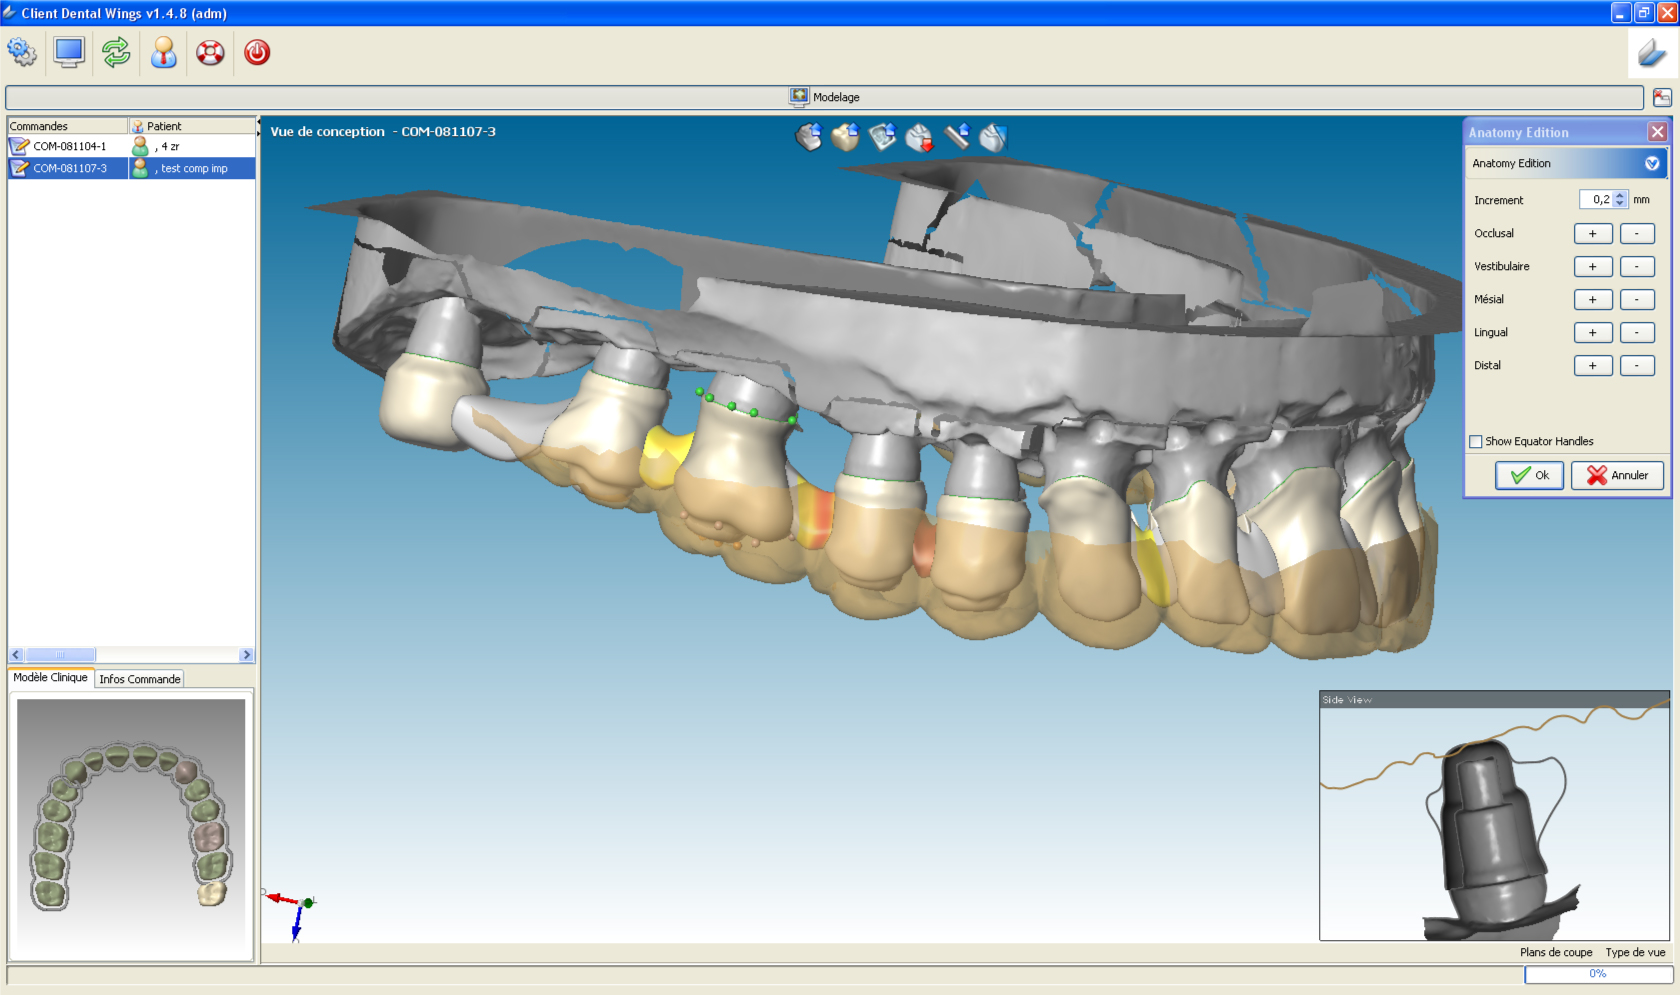Close the Anatomy Edition panel
This screenshot has width=1680, height=995.
[x=1657, y=132]
